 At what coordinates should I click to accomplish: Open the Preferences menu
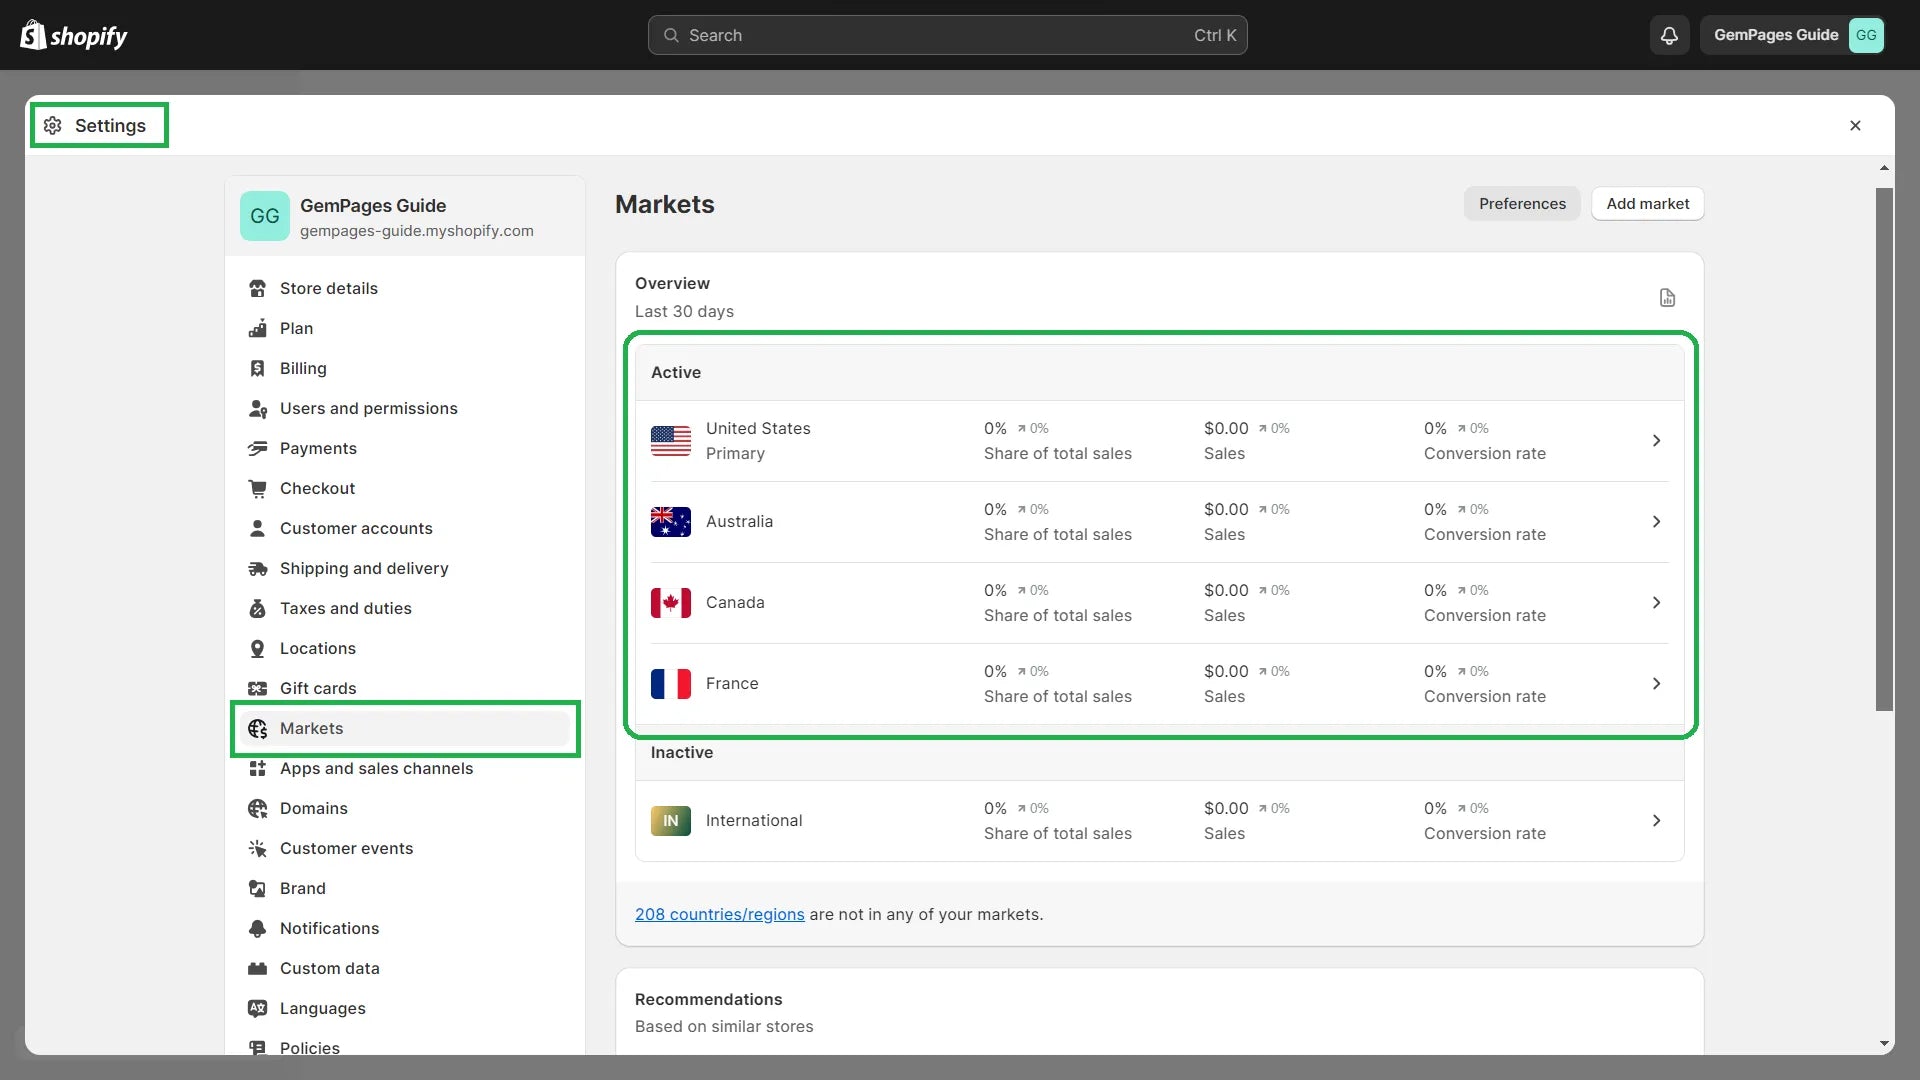1522,203
